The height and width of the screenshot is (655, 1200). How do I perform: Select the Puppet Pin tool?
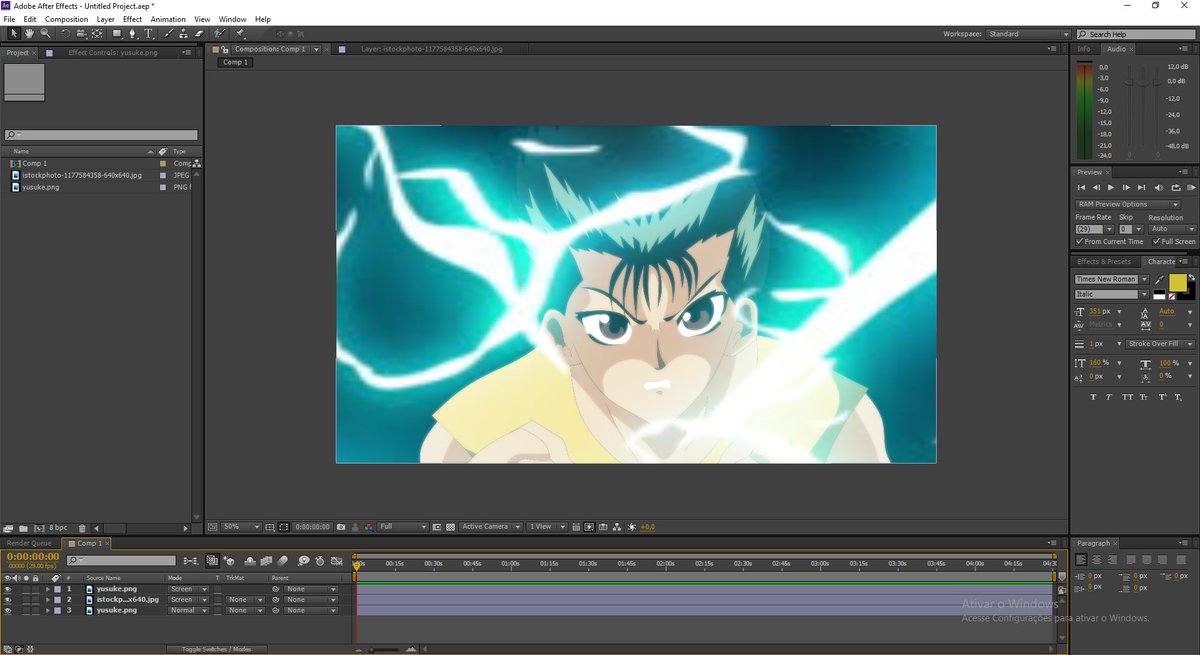coord(240,33)
